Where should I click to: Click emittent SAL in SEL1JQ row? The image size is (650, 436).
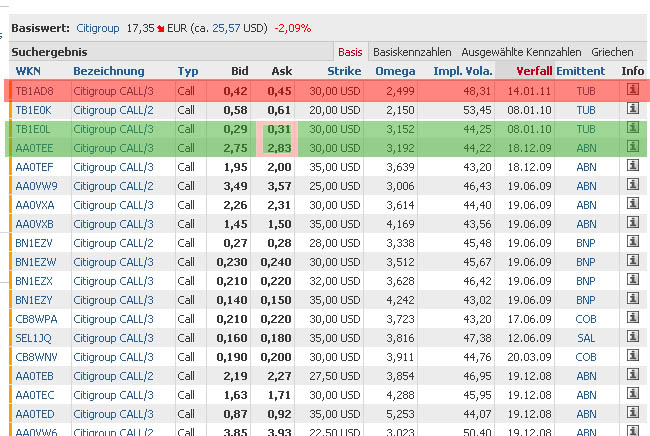(x=586, y=338)
